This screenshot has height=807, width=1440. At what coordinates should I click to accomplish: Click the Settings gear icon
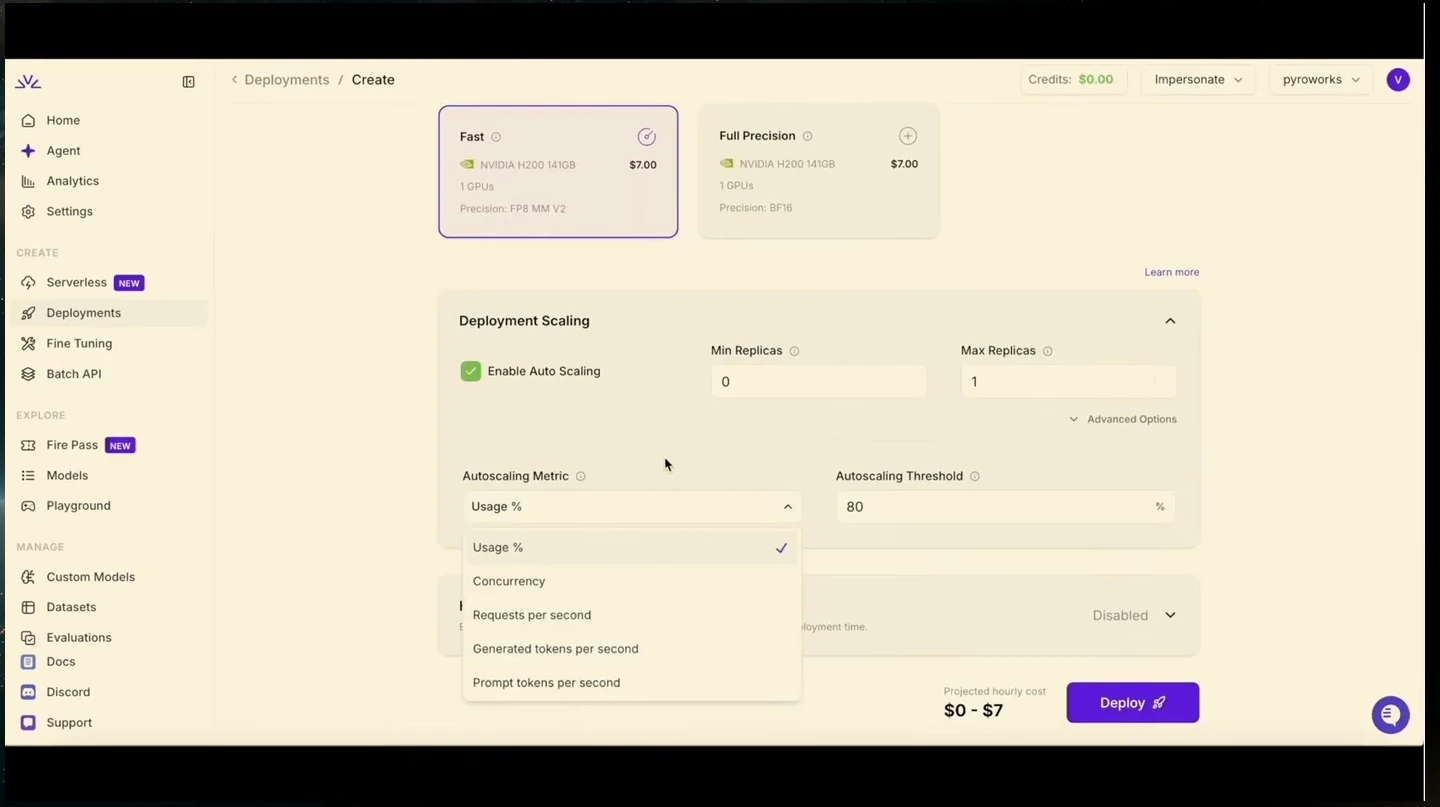coord(28,212)
